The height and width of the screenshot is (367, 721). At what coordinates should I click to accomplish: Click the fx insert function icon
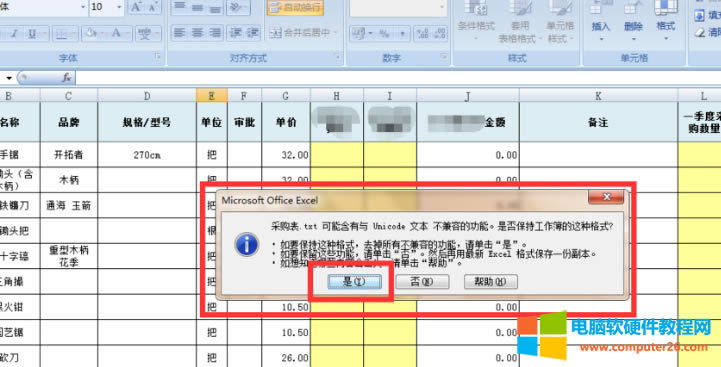[x=67, y=78]
